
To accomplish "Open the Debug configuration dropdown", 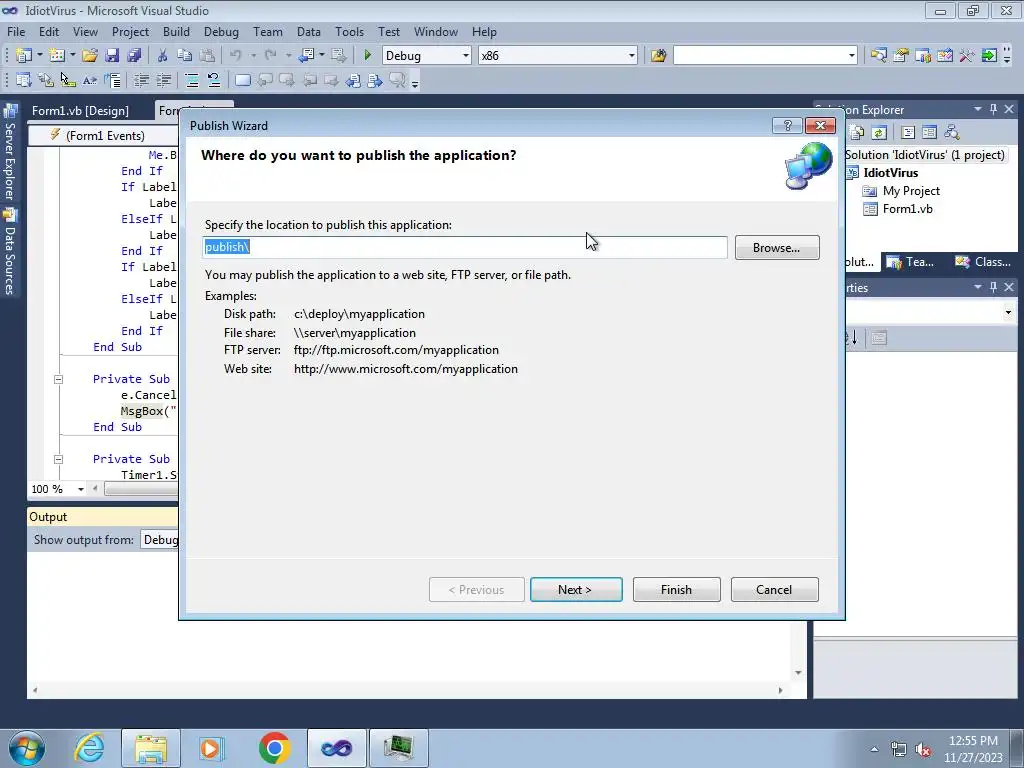I will [x=466, y=56].
